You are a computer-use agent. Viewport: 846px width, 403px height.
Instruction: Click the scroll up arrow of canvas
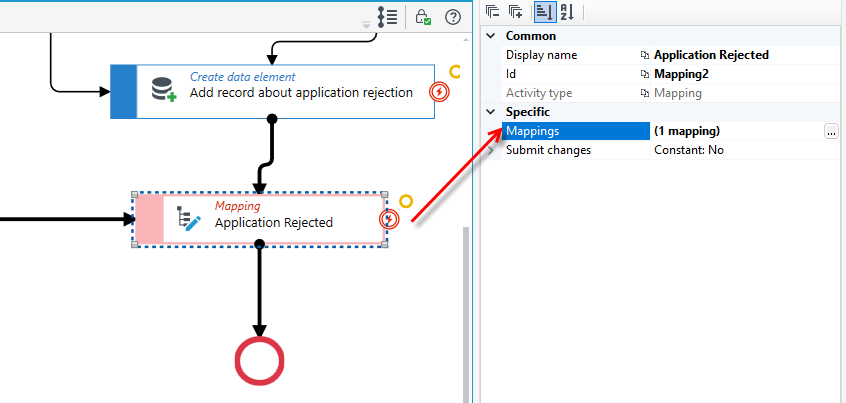[x=466, y=39]
